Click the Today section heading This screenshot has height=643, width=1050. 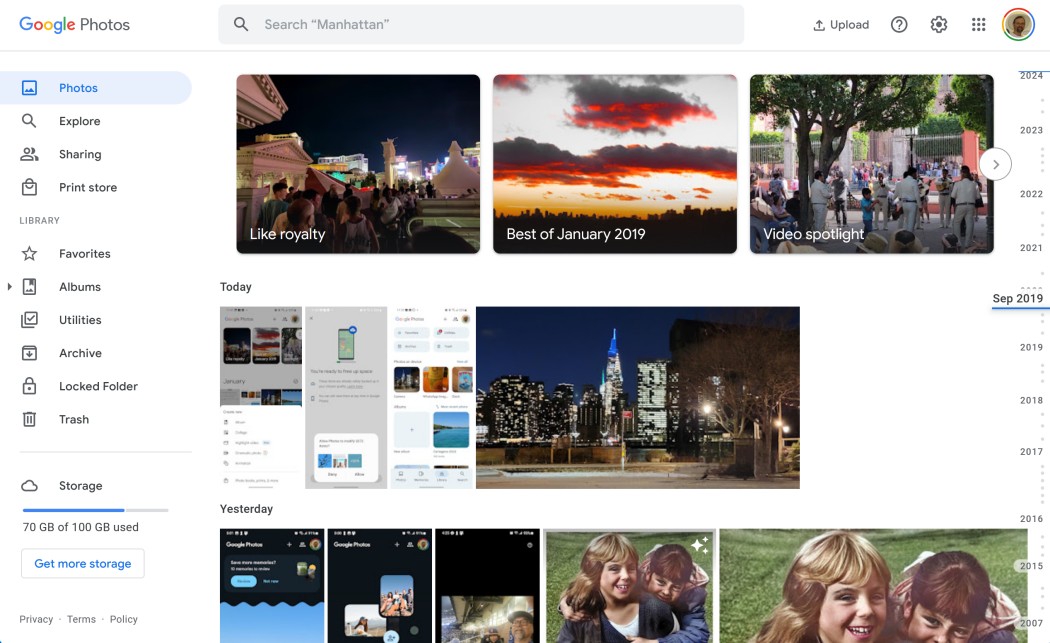[236, 287]
